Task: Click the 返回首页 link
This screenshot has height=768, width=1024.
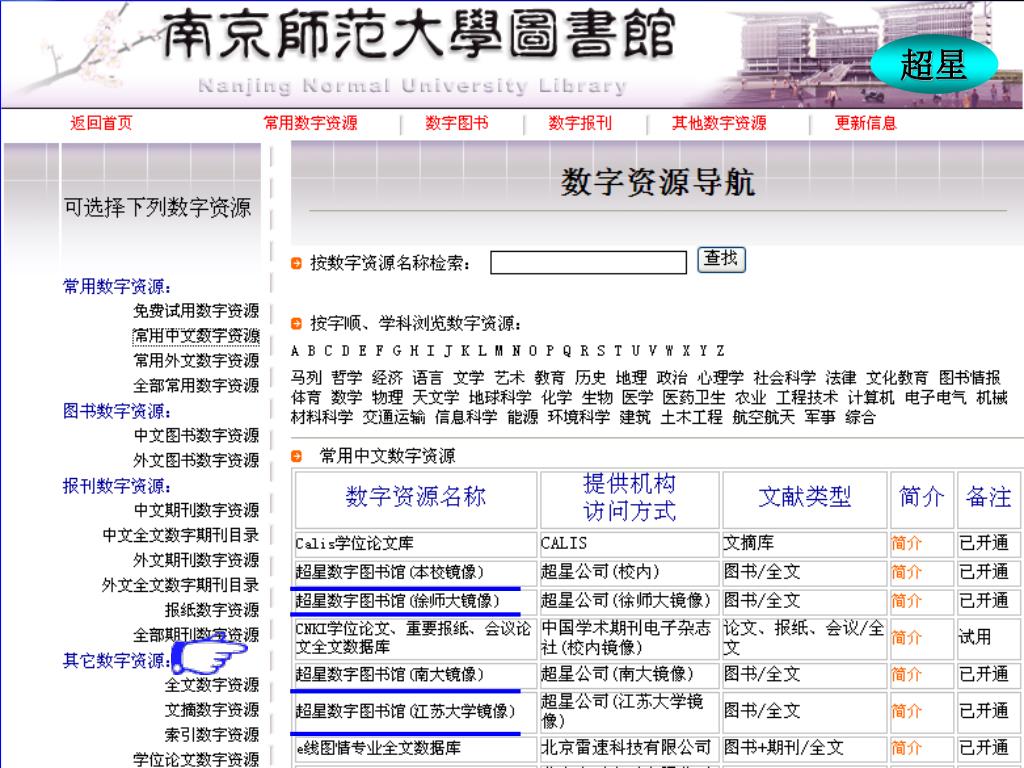Action: point(101,123)
